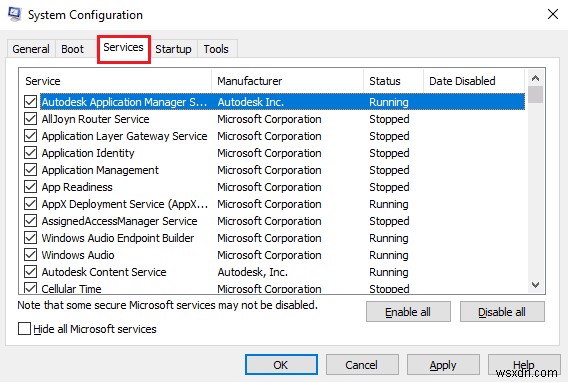This screenshot has height=383, width=569.
Task: Open Help via the Help button
Action: tap(524, 364)
